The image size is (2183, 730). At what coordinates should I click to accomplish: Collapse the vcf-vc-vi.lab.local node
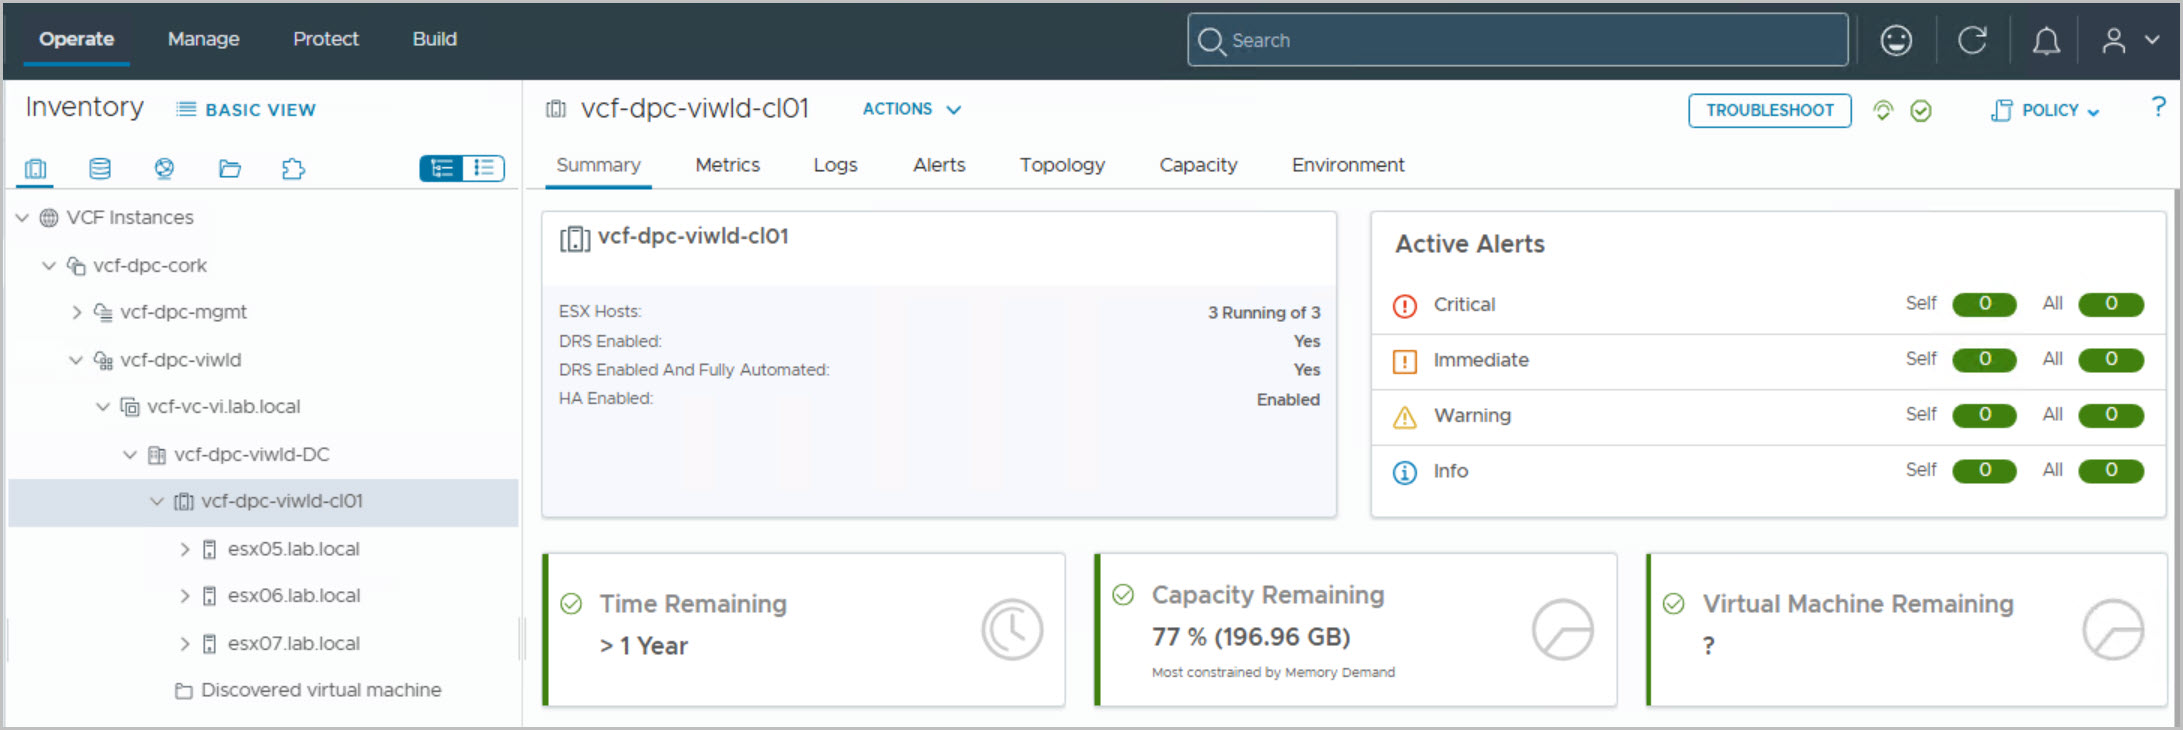click(102, 407)
